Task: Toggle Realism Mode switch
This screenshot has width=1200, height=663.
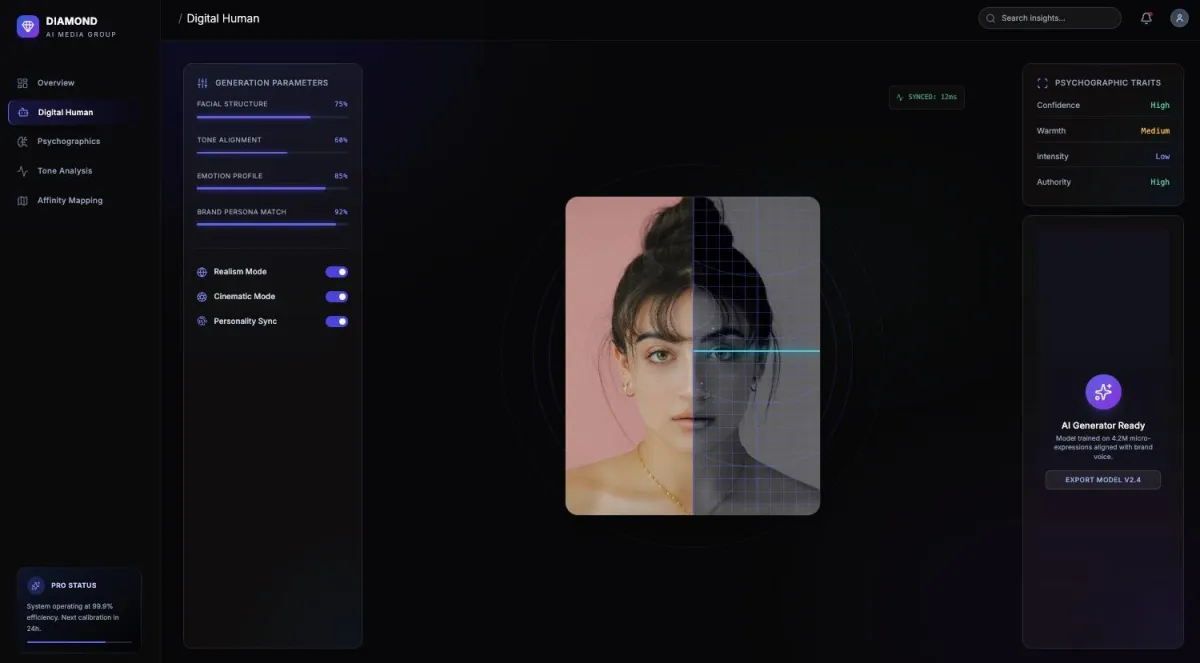Action: [x=337, y=272]
